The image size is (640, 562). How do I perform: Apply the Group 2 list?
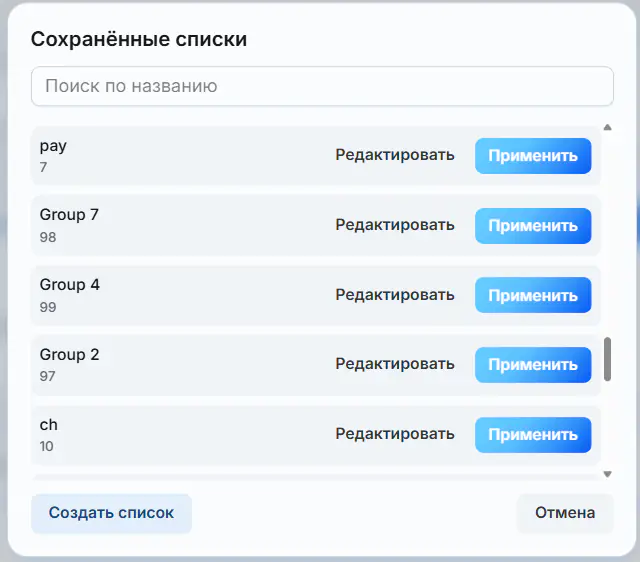point(533,365)
